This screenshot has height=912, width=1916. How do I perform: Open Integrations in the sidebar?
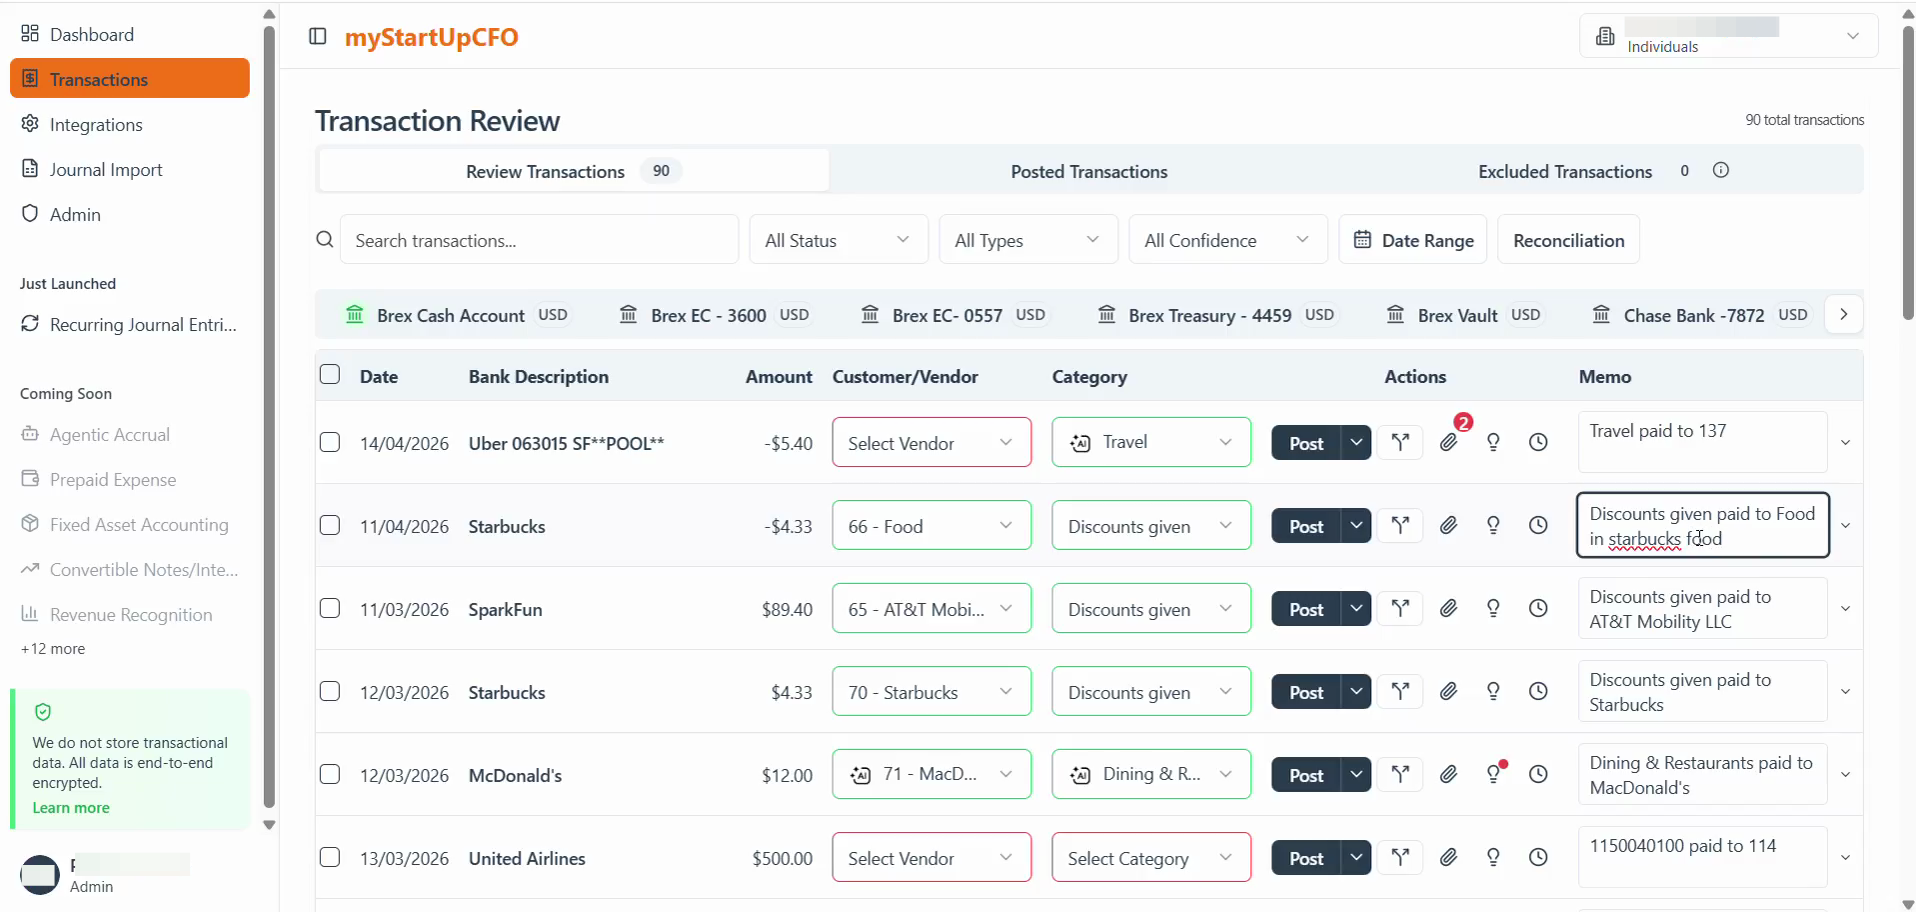click(x=130, y=124)
